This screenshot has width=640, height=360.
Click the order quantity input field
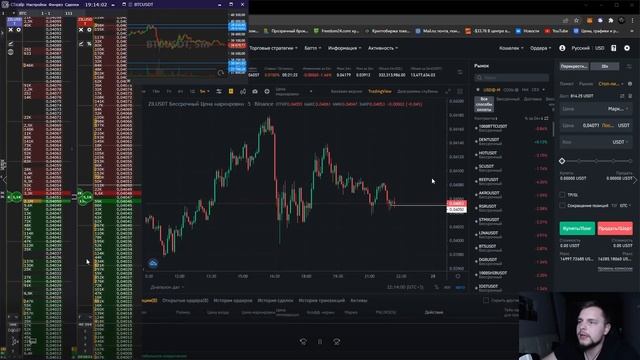tap(596, 142)
